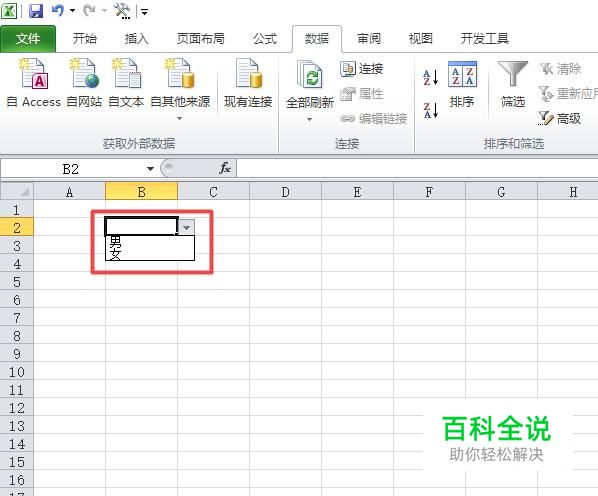Expand the Name Box dropdown arrow
Image resolution: width=598 pixels, height=496 pixels.
click(150, 169)
